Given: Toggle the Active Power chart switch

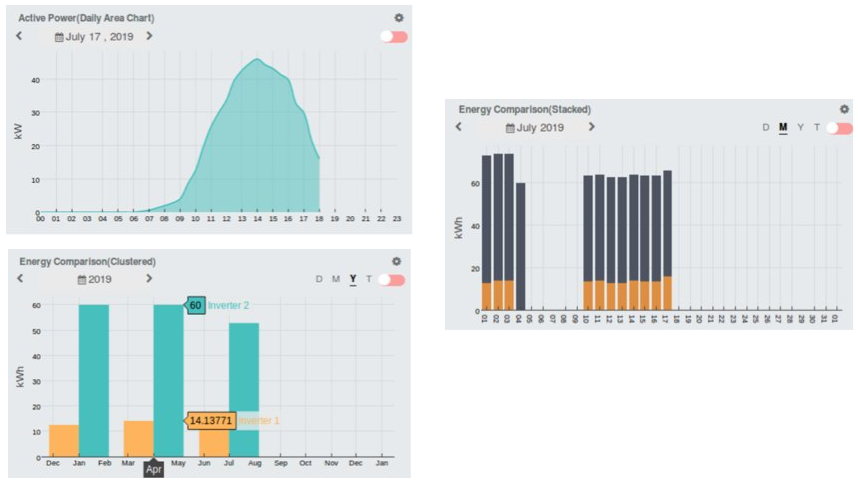Looking at the screenshot, I should click(x=393, y=37).
